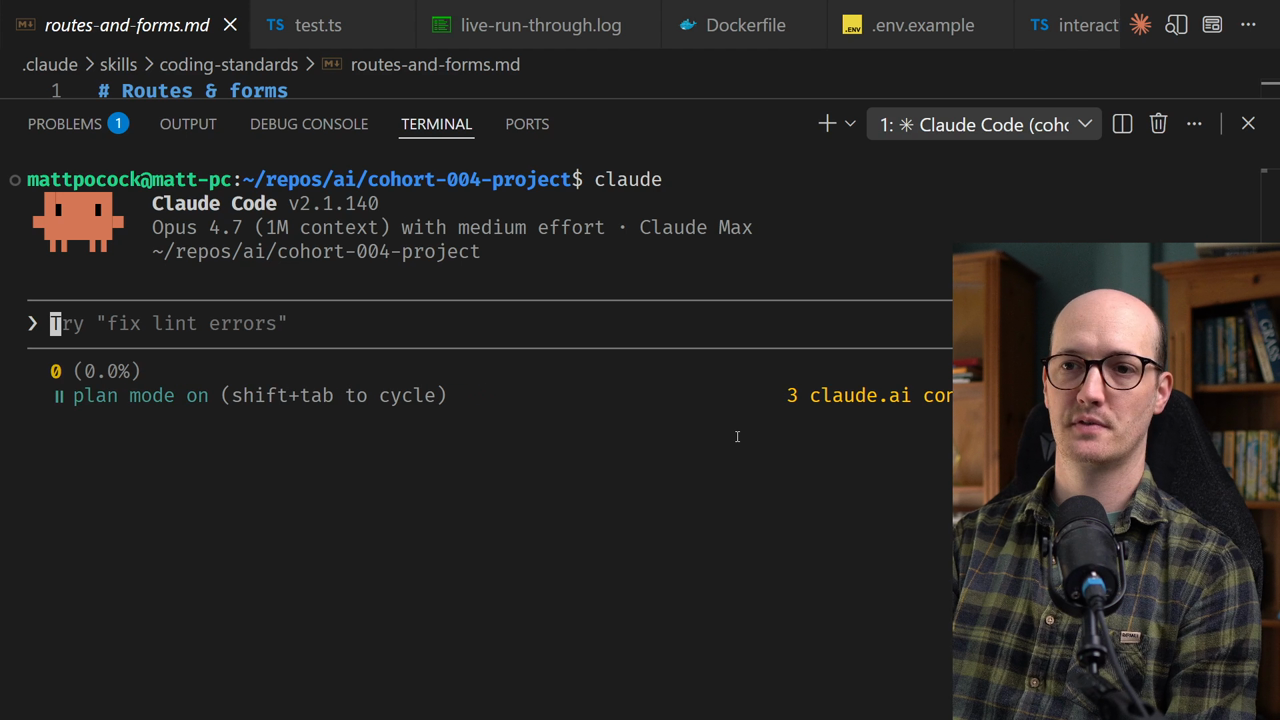Click the # Routes & forms heading line

click(x=194, y=91)
